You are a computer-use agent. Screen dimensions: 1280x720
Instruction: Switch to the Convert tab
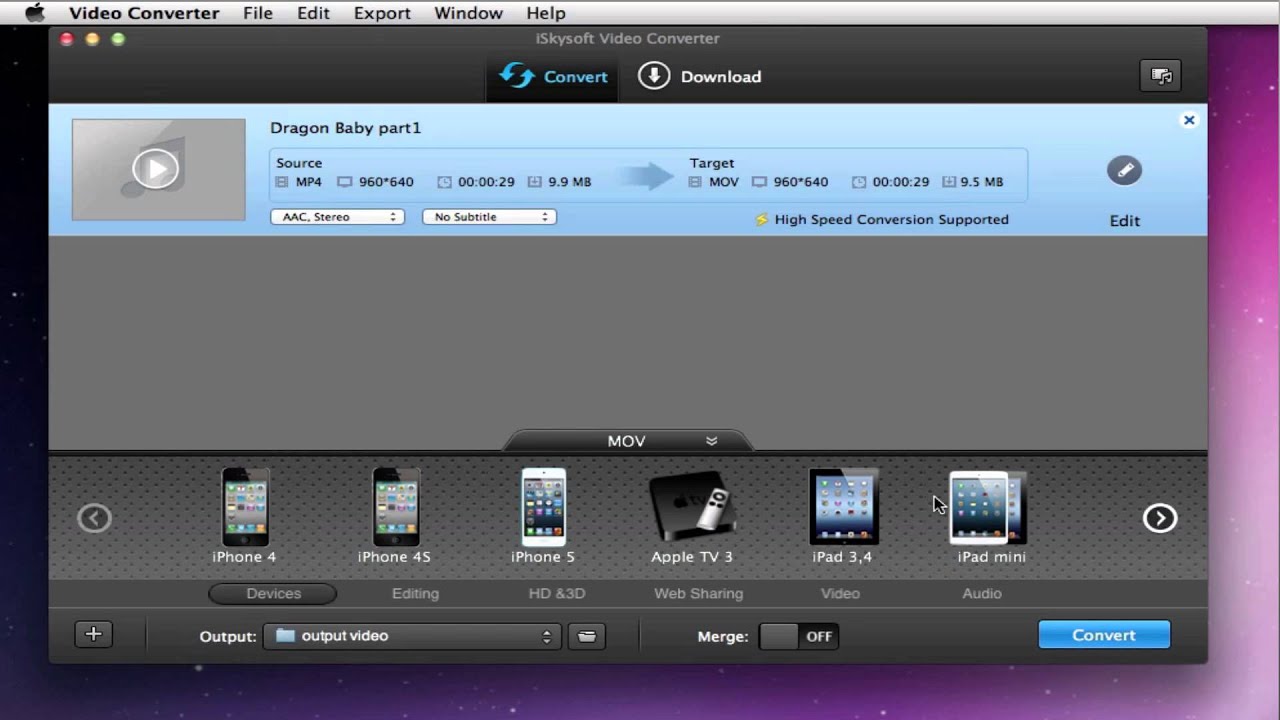pos(553,76)
